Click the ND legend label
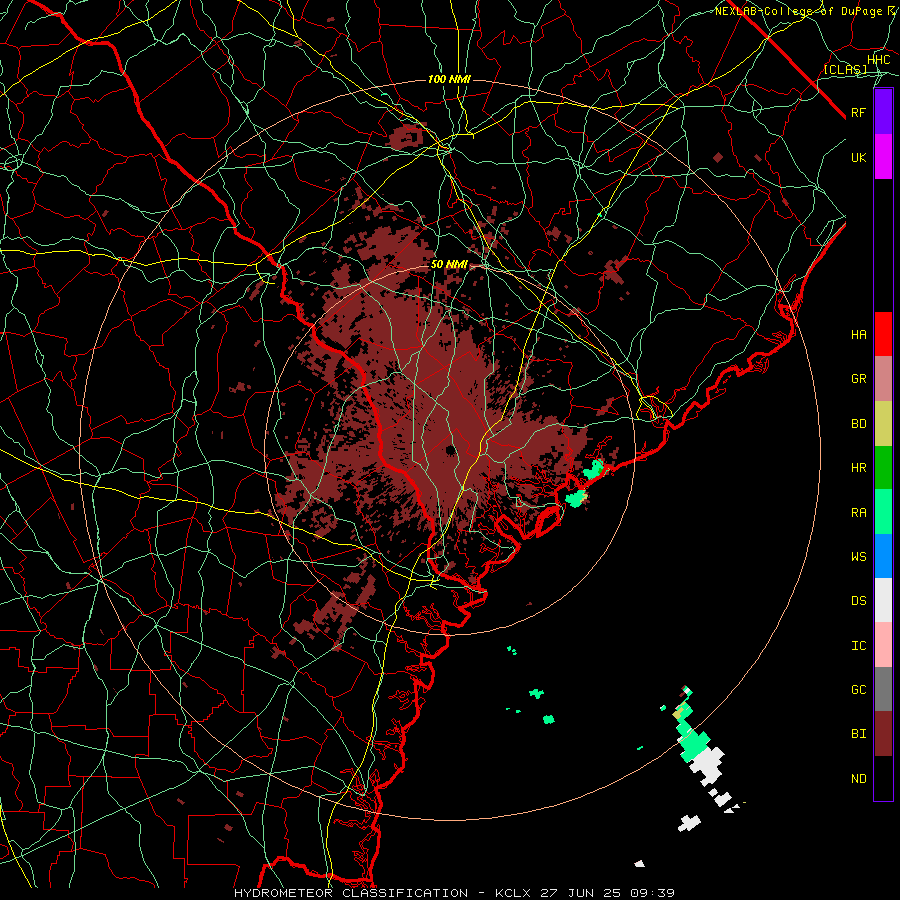Image resolution: width=900 pixels, height=900 pixels. 858,778
